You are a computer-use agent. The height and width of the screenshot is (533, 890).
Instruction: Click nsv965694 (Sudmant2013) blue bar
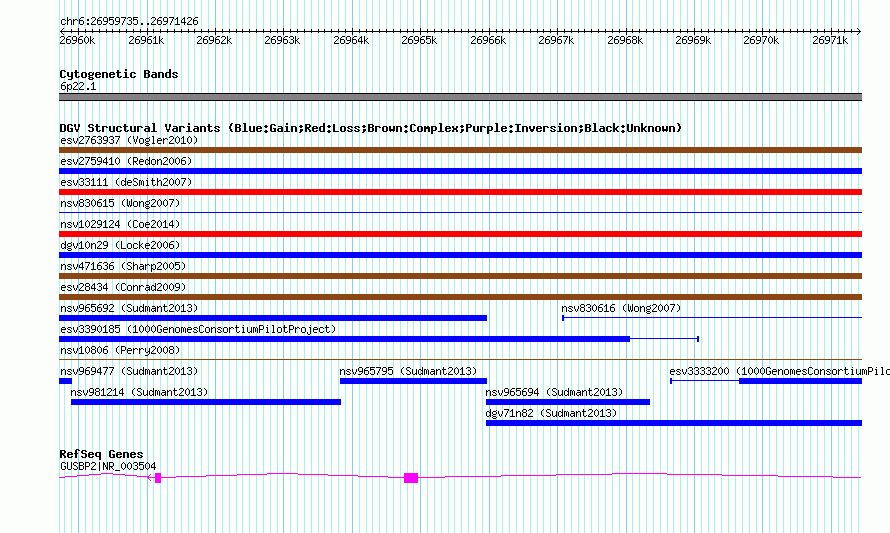click(568, 402)
